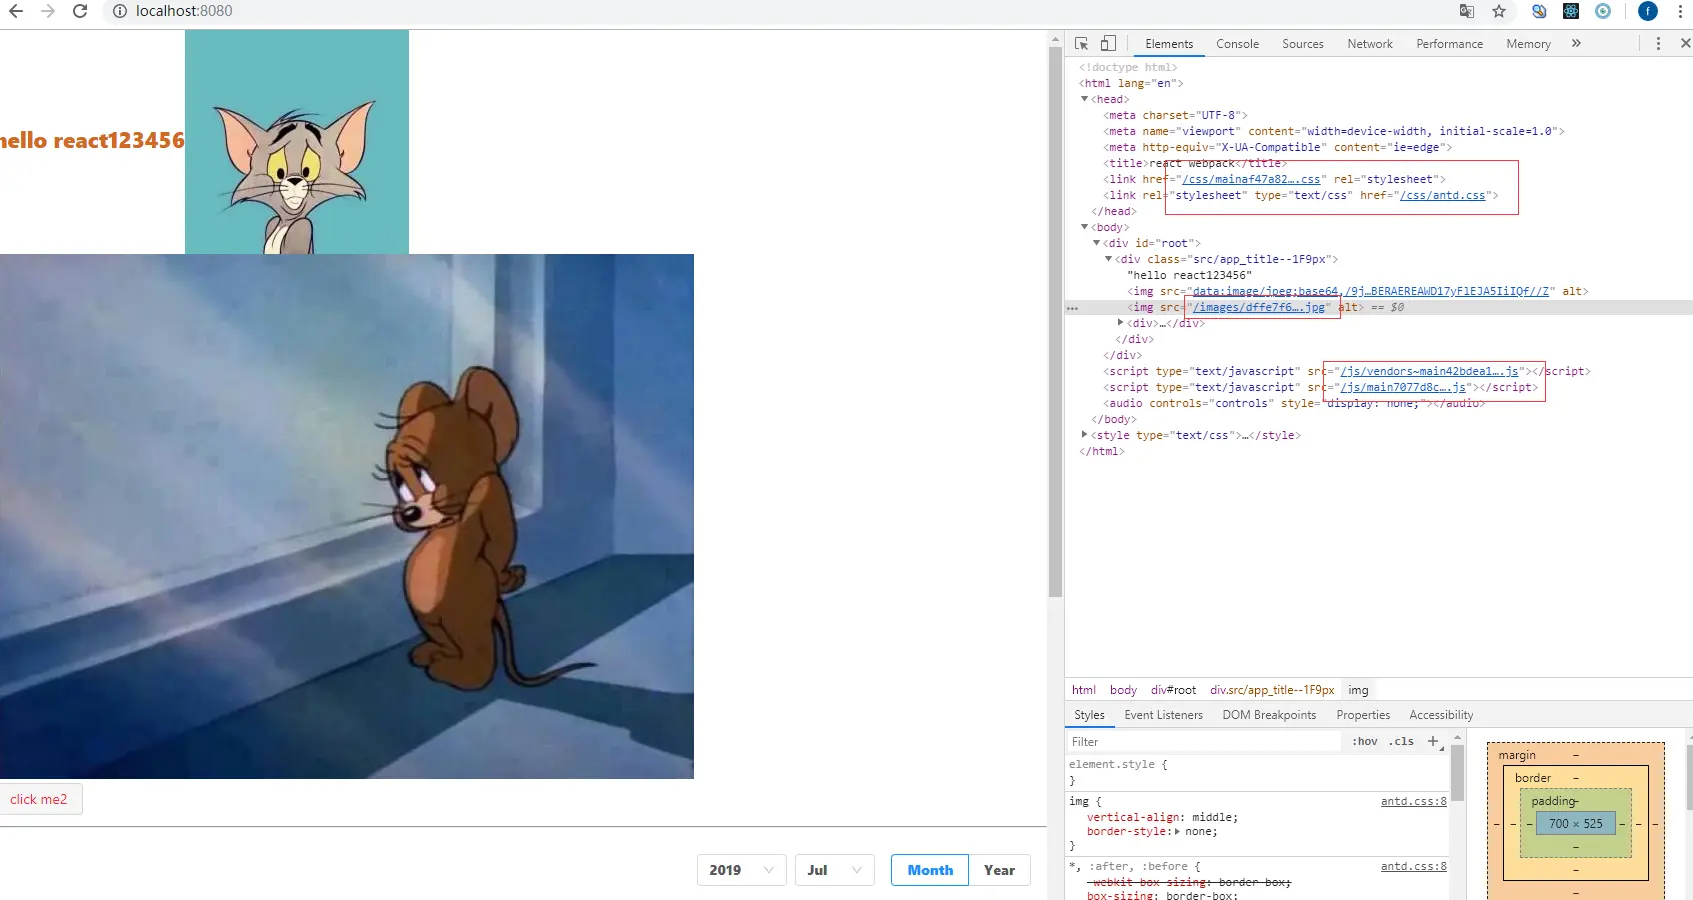Open the /css/mainaf47a82….css link
The image size is (1693, 900).
coord(1251,180)
